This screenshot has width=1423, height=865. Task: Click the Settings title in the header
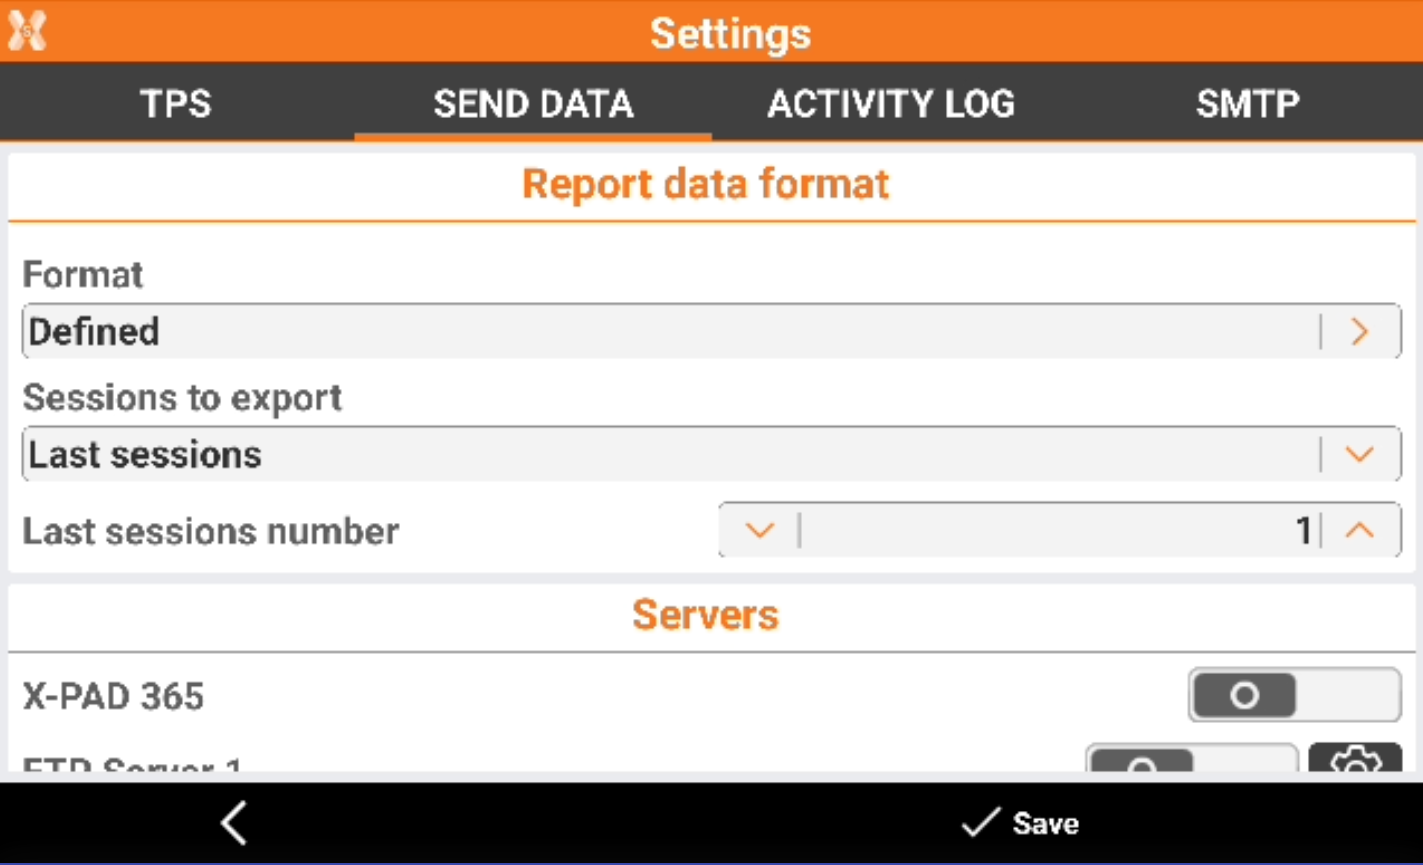[x=730, y=33]
